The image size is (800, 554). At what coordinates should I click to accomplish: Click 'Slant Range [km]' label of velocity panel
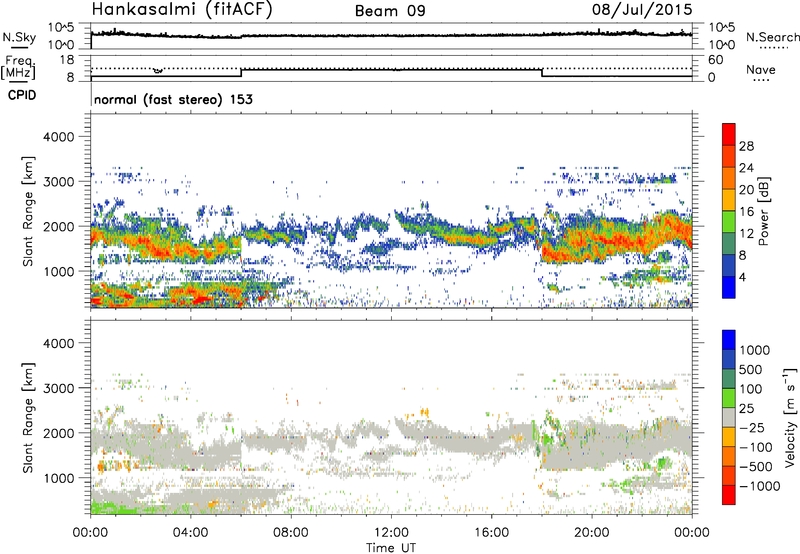28,417
